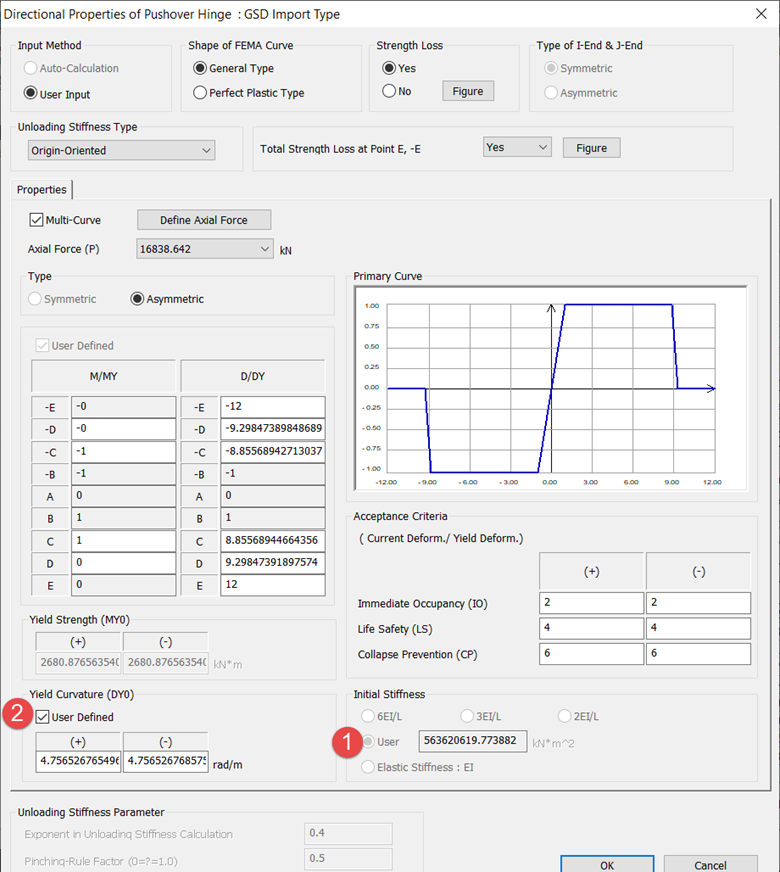Open the Axial Force (P) dropdown
The height and width of the screenshot is (872, 780).
(204, 249)
